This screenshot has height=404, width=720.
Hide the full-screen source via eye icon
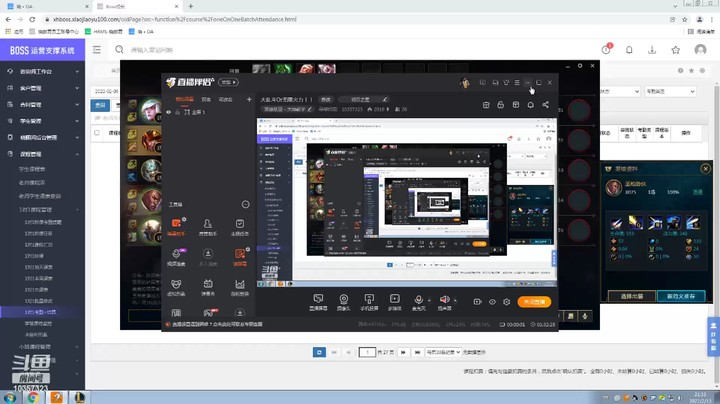click(169, 112)
